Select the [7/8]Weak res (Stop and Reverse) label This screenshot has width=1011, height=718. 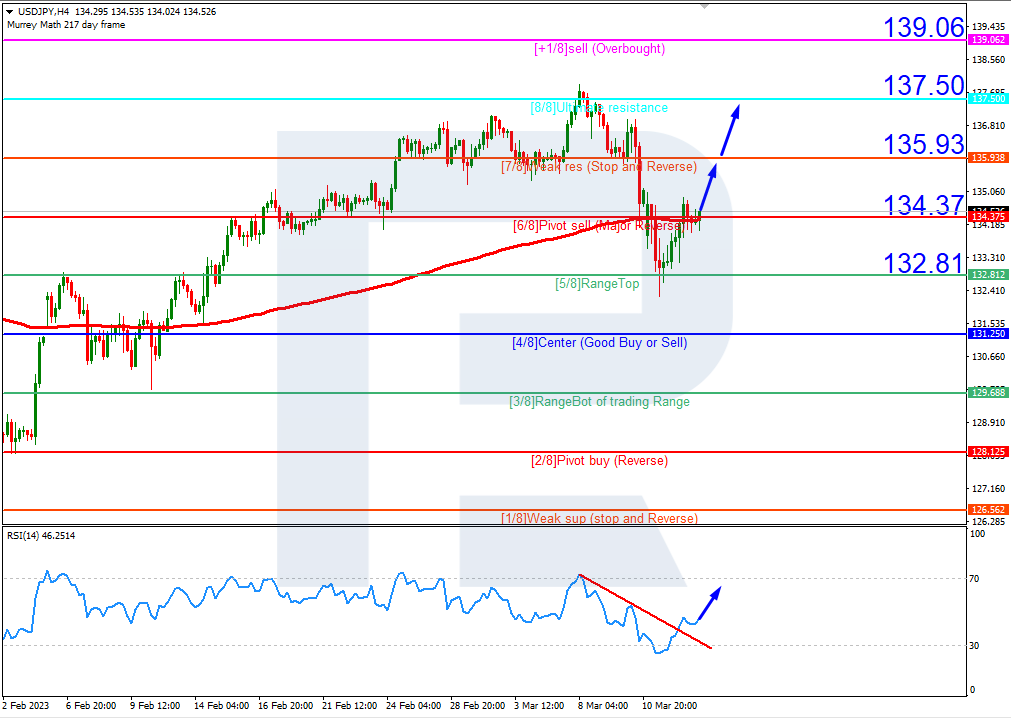[598, 167]
